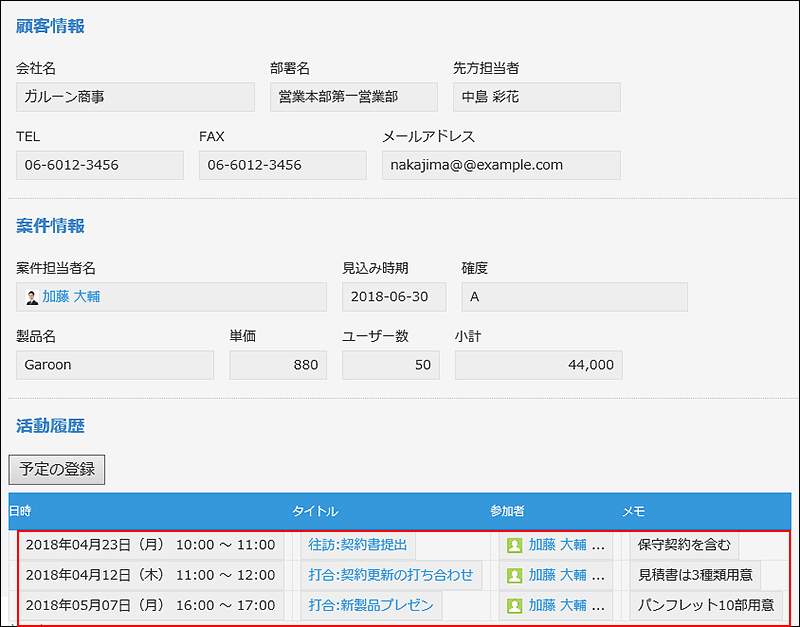The image size is (800, 627).
Task: Click the 日時 column header
Action: point(20,511)
